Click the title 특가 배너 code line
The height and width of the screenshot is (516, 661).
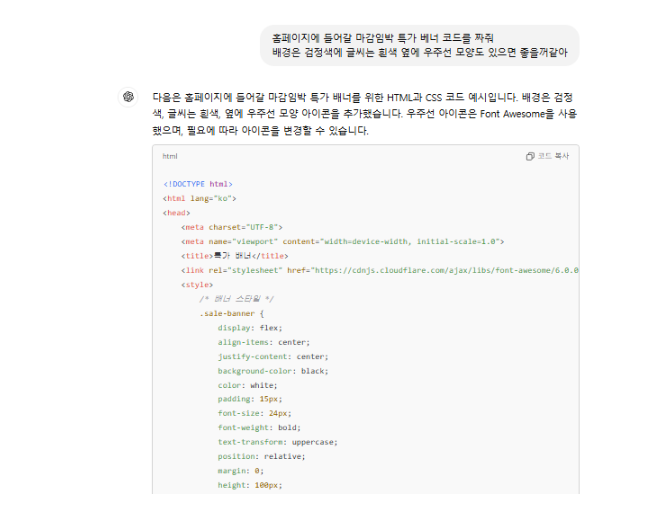tap(235, 256)
